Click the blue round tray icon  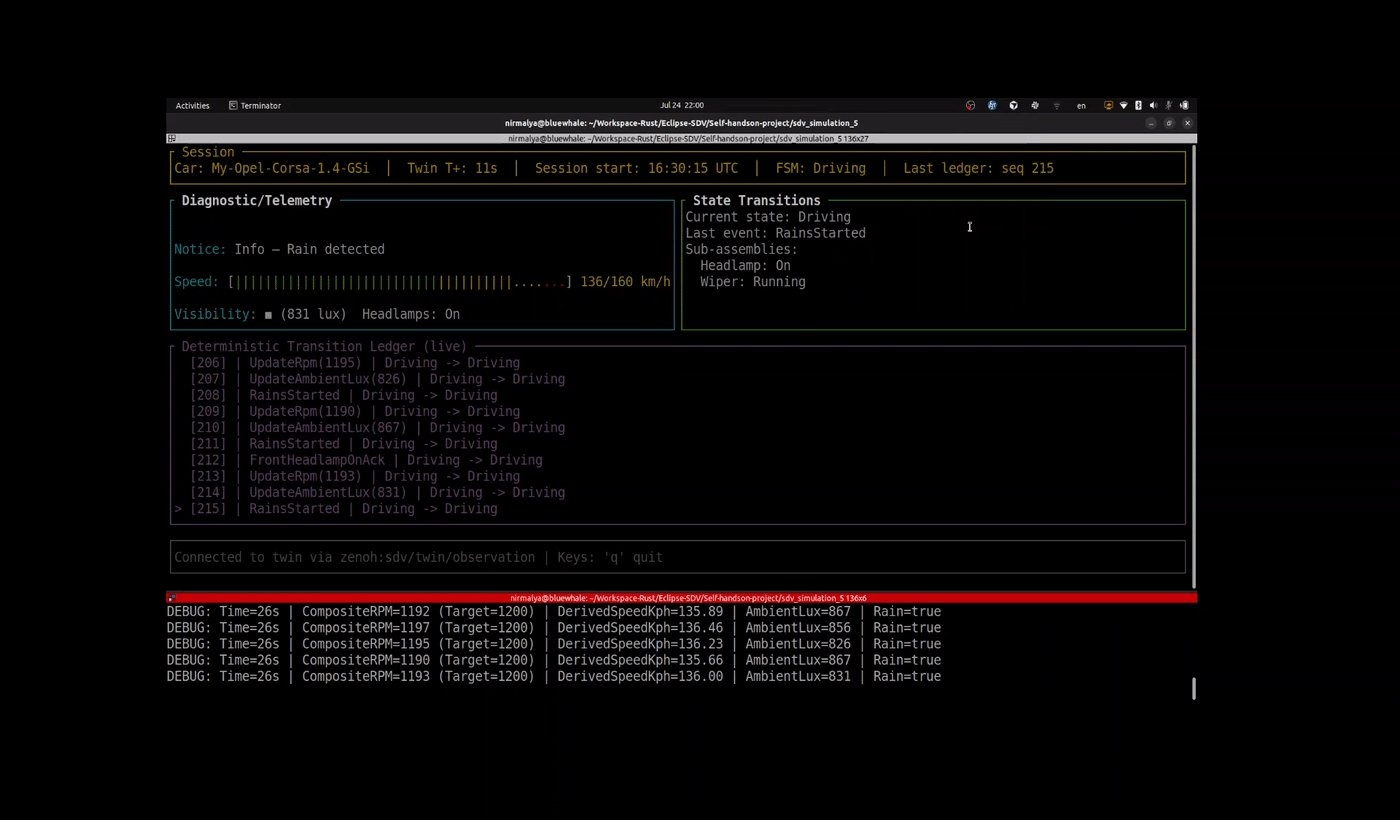tap(992, 105)
